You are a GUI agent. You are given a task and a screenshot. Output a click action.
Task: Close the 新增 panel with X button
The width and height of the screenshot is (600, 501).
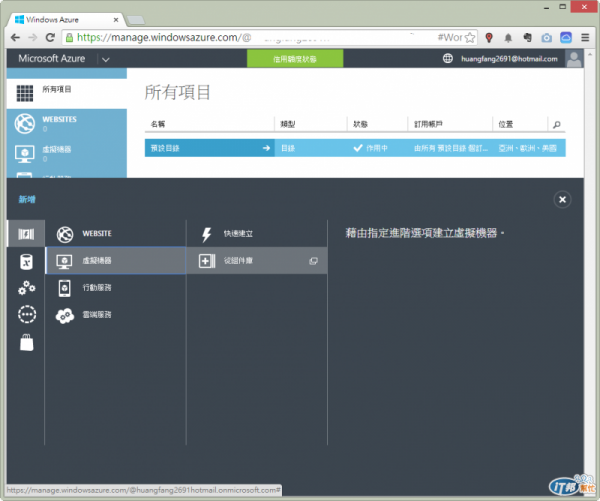click(562, 199)
